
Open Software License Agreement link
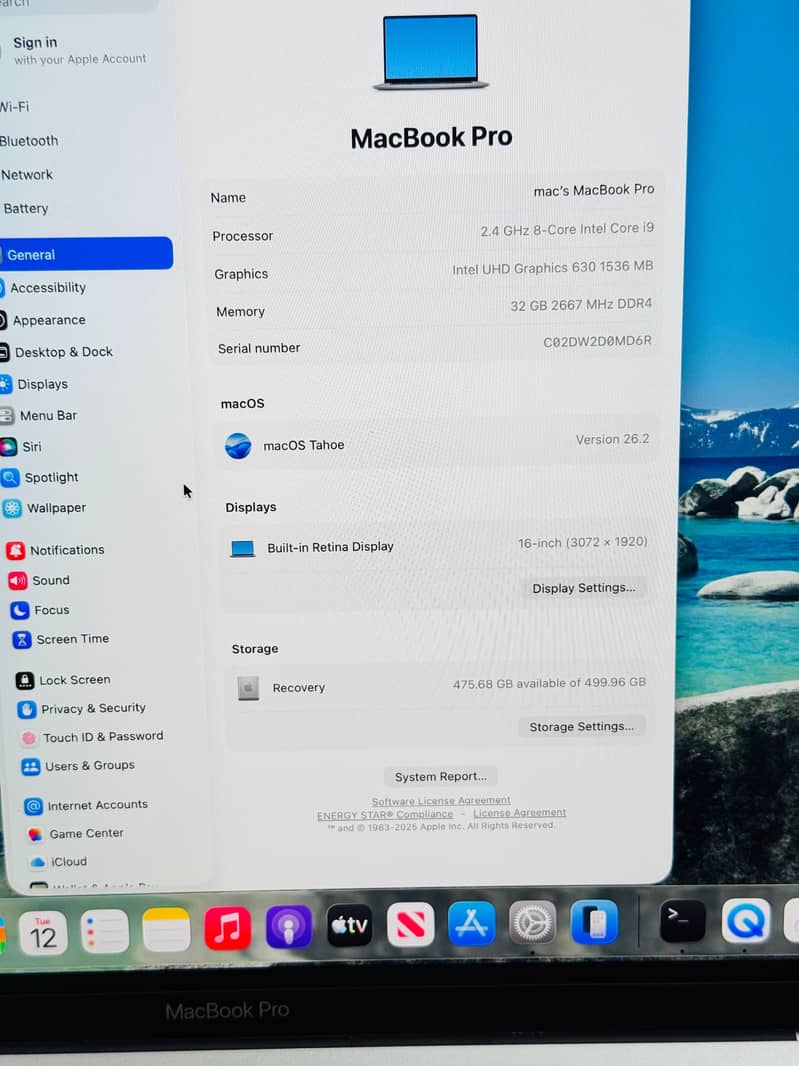pyautogui.click(x=441, y=801)
